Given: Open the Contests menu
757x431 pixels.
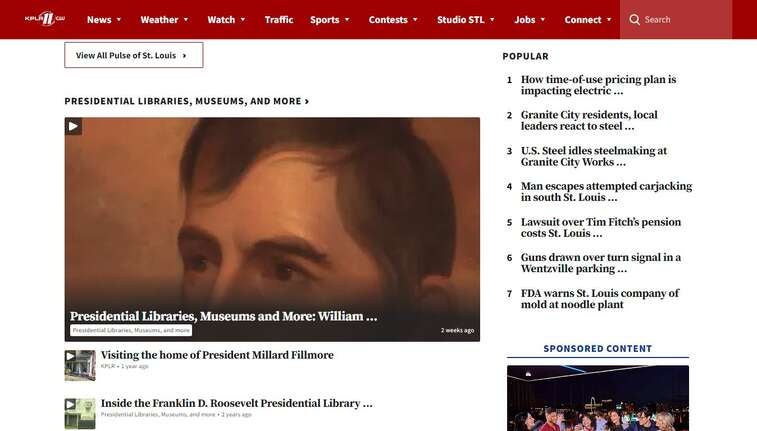Looking at the screenshot, I should coord(393,20).
